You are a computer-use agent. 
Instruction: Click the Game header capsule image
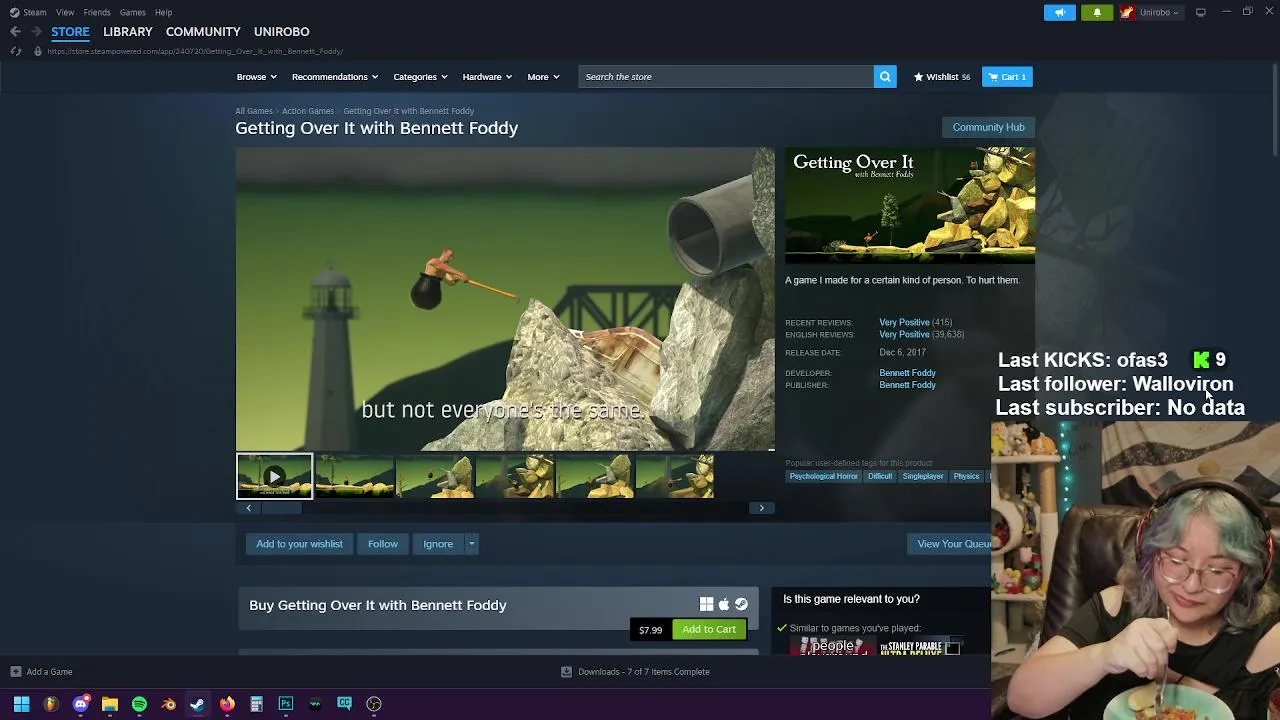pyautogui.click(x=910, y=206)
